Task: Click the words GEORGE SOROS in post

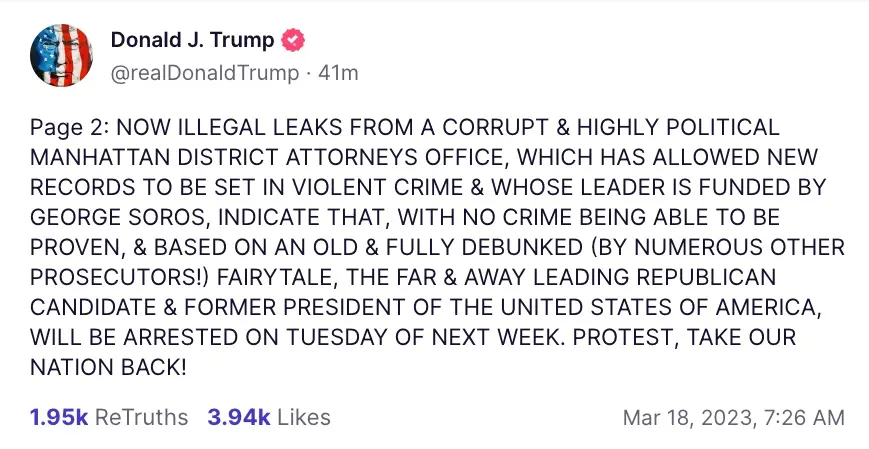Action: 120,217
